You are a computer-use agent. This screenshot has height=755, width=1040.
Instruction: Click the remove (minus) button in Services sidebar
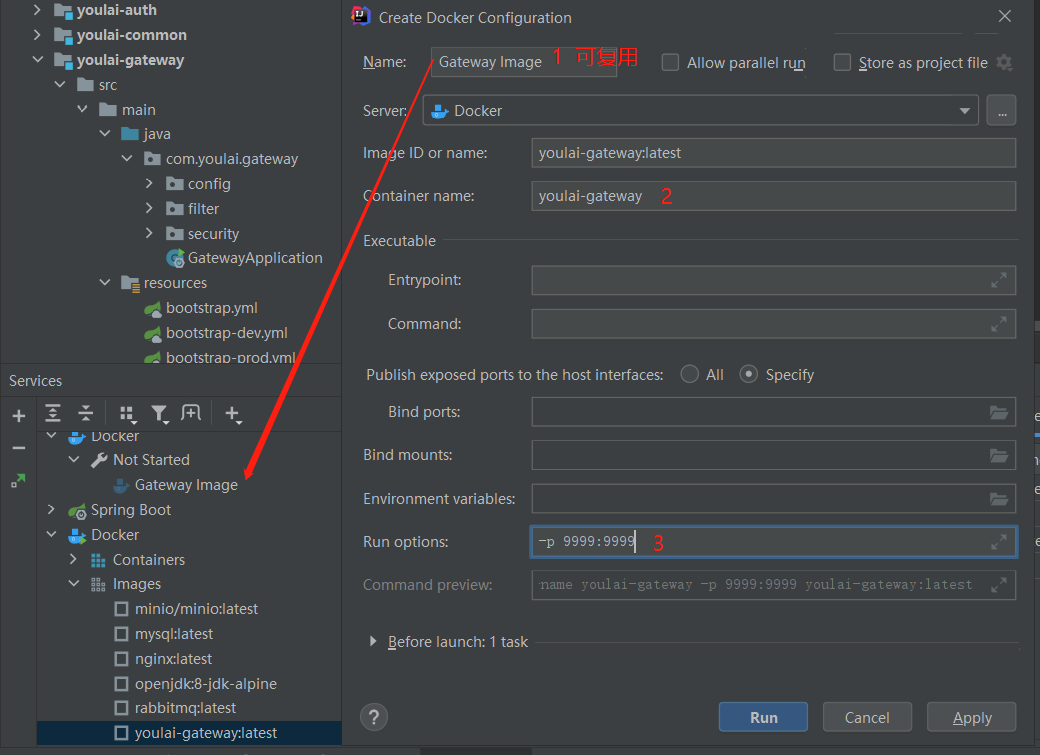click(19, 448)
